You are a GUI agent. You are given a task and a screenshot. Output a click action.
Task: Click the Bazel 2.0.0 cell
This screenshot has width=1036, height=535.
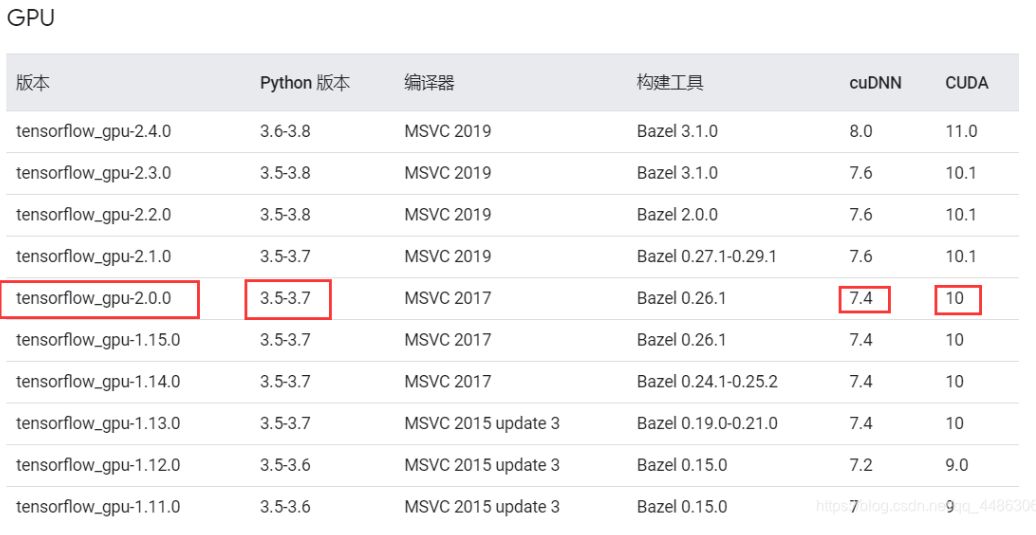click(677, 215)
